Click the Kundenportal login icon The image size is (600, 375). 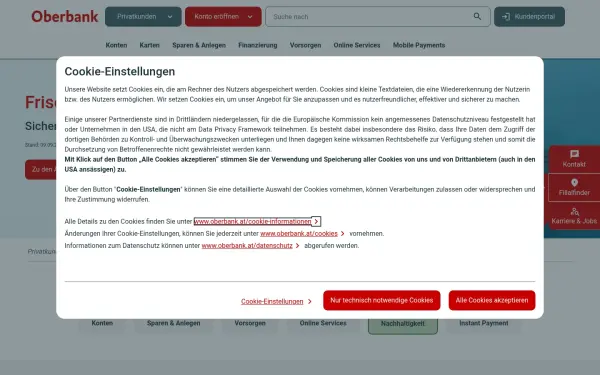tap(506, 17)
